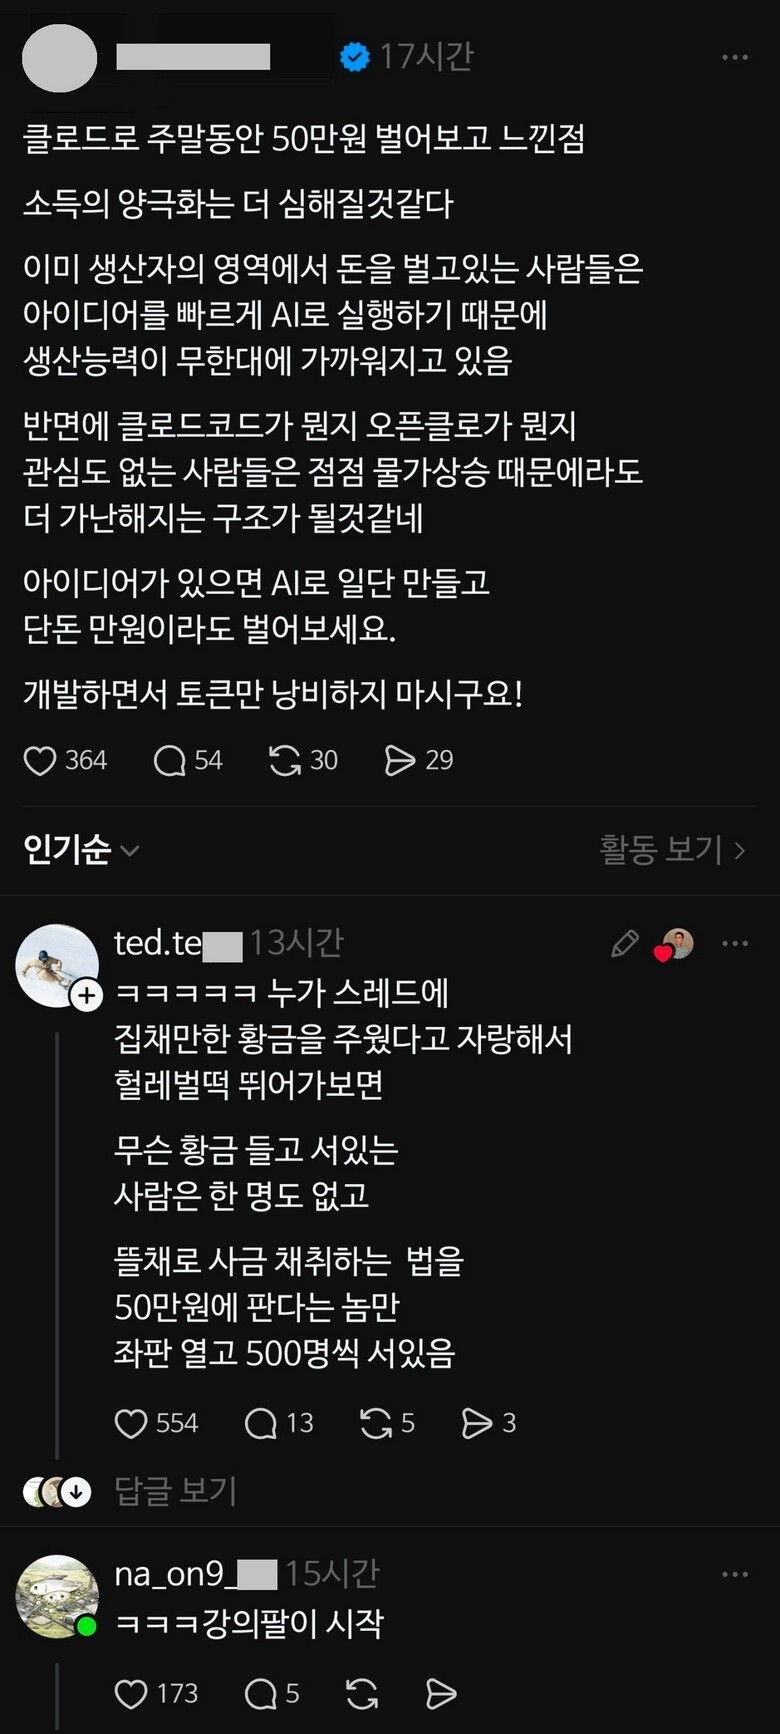Open the main post's three-dot menu
780x1734 pixels.
tap(735, 58)
